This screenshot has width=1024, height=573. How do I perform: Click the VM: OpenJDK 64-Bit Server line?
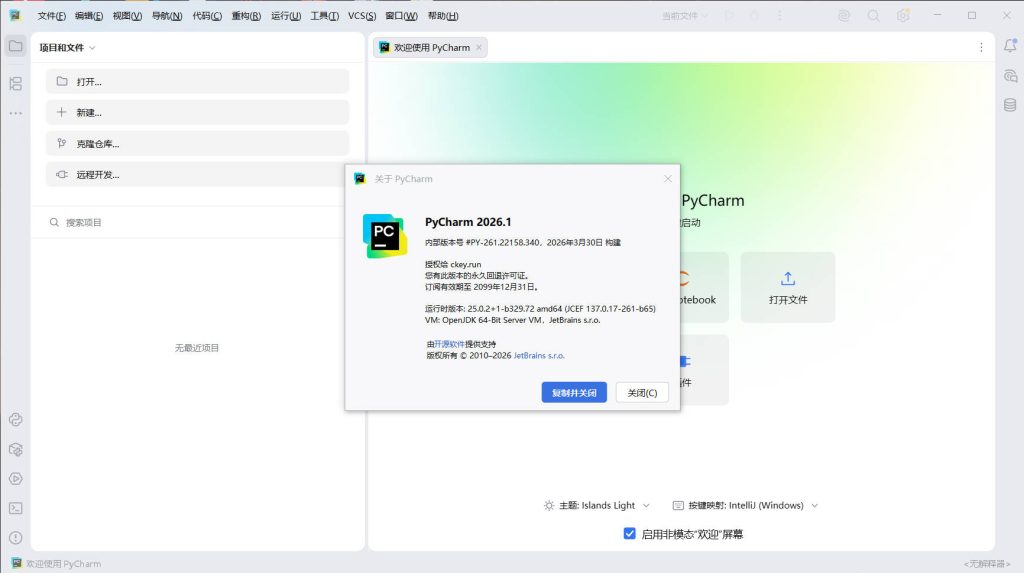tap(513, 320)
